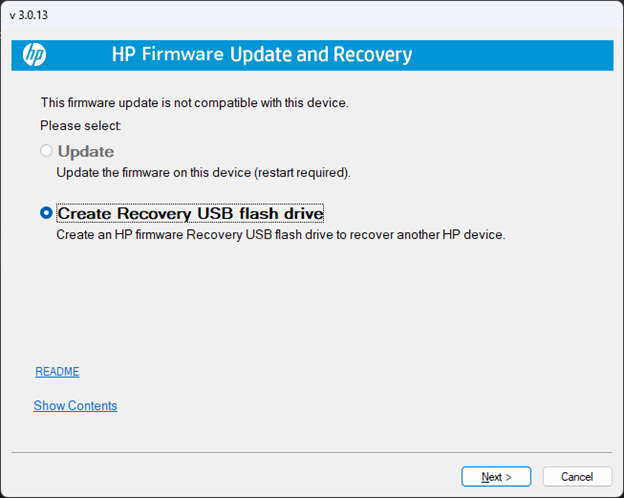Click the window title bar beside version

[300, 15]
